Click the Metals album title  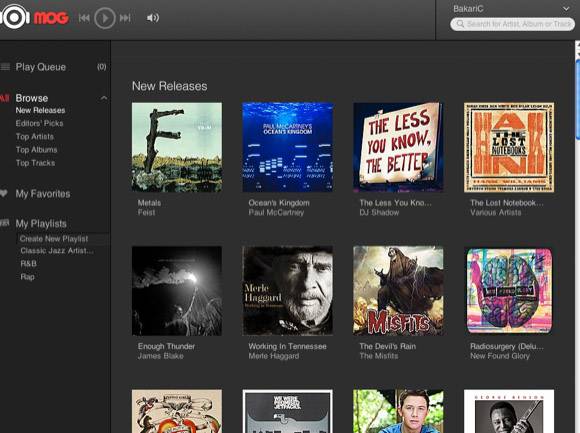pyautogui.click(x=149, y=203)
